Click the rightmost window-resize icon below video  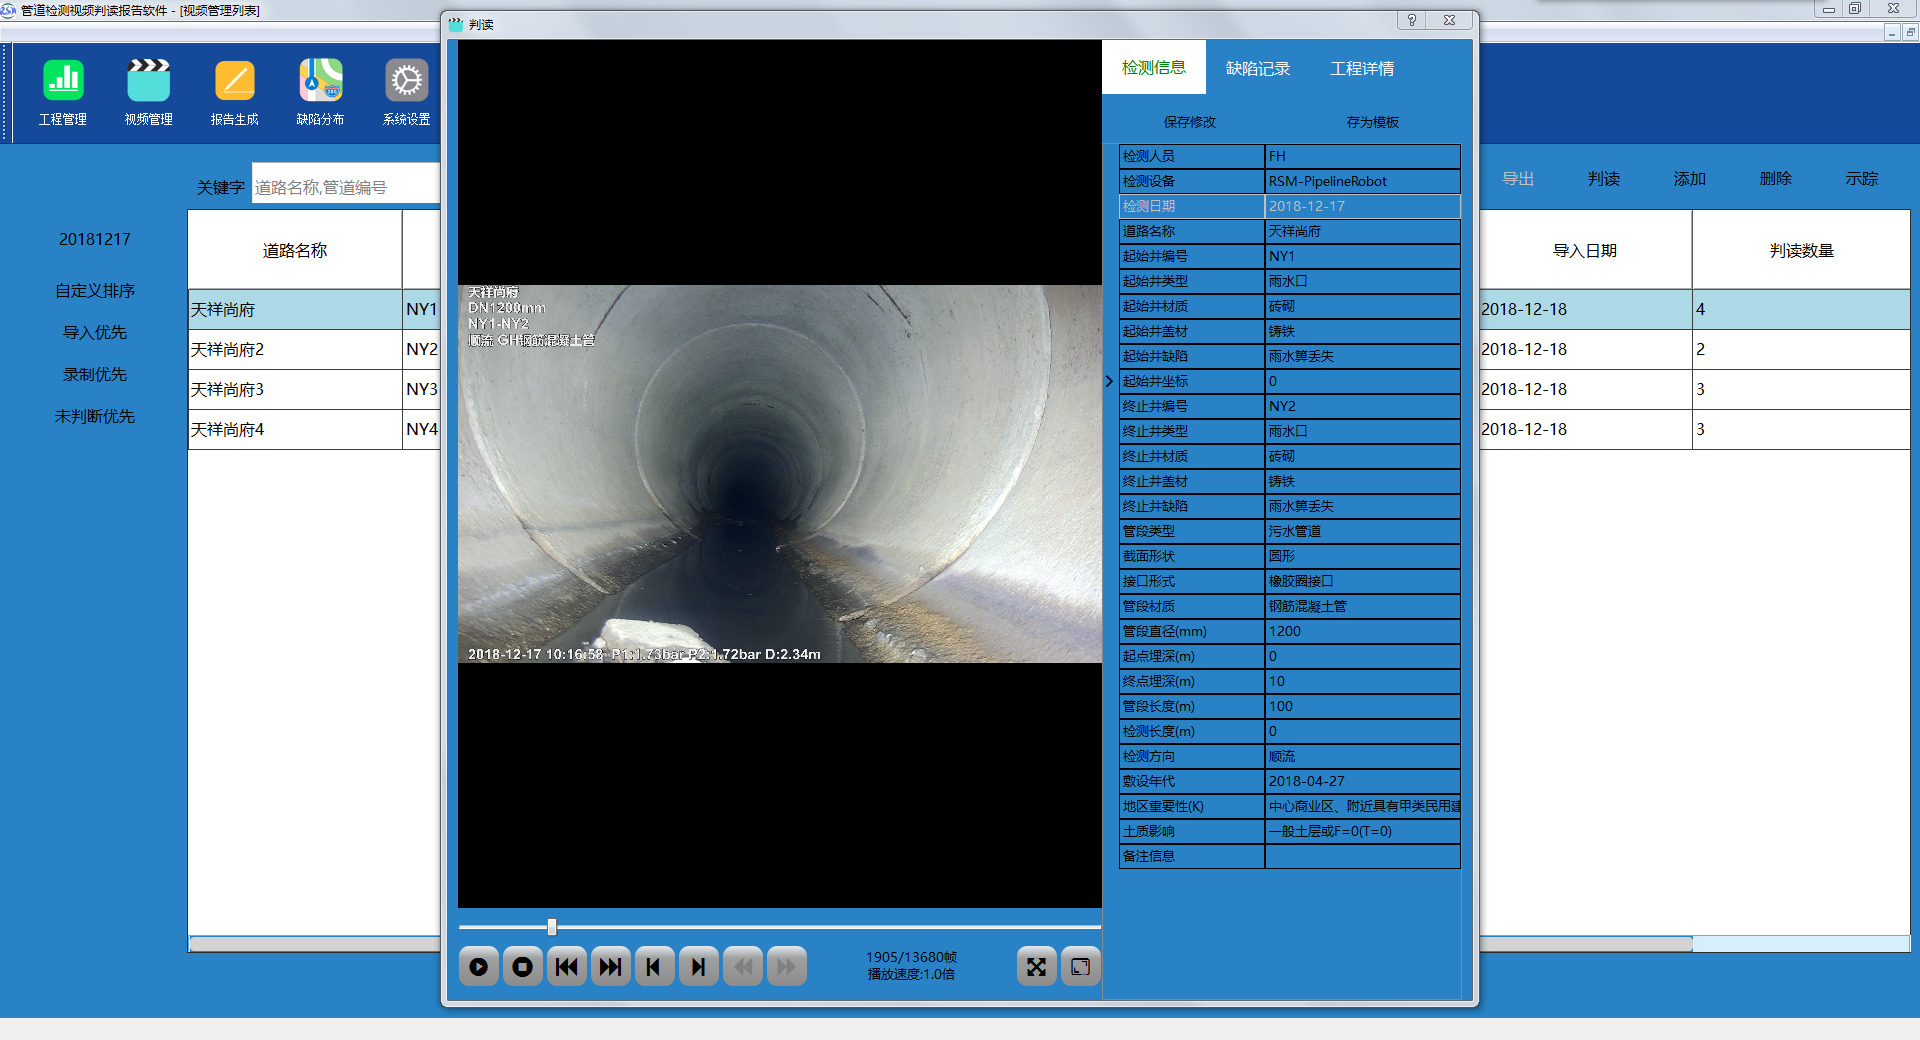pos(1081,967)
